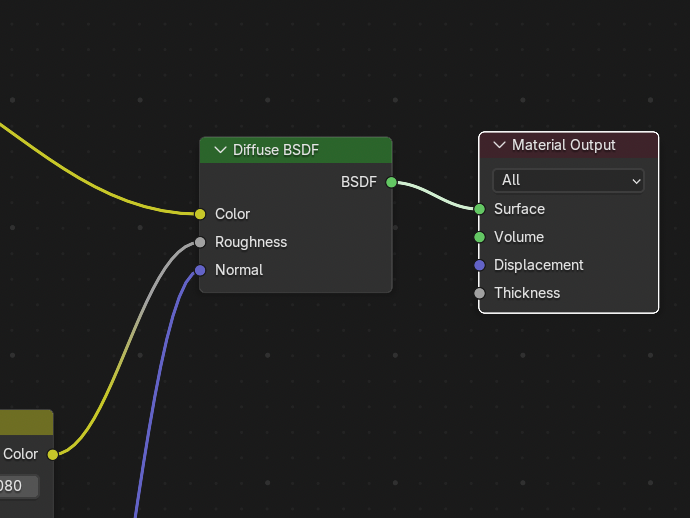Viewport: 690px width, 518px height.
Task: Click the Color input socket on Diffuse BSDF
Action: tap(200, 214)
